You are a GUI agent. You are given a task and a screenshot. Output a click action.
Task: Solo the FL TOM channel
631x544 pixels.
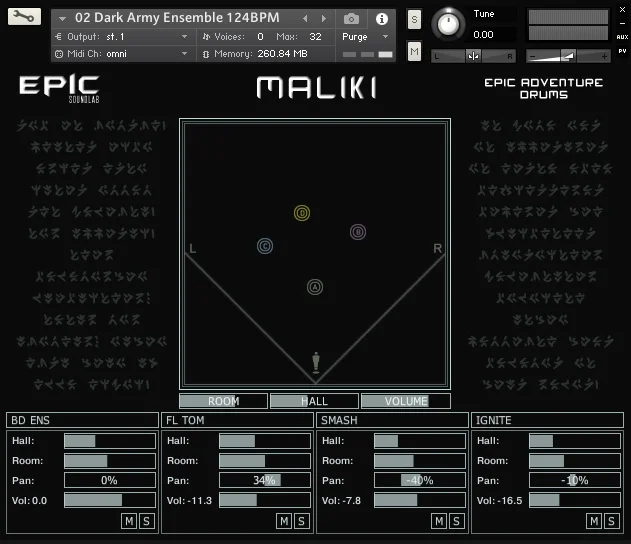(301, 521)
